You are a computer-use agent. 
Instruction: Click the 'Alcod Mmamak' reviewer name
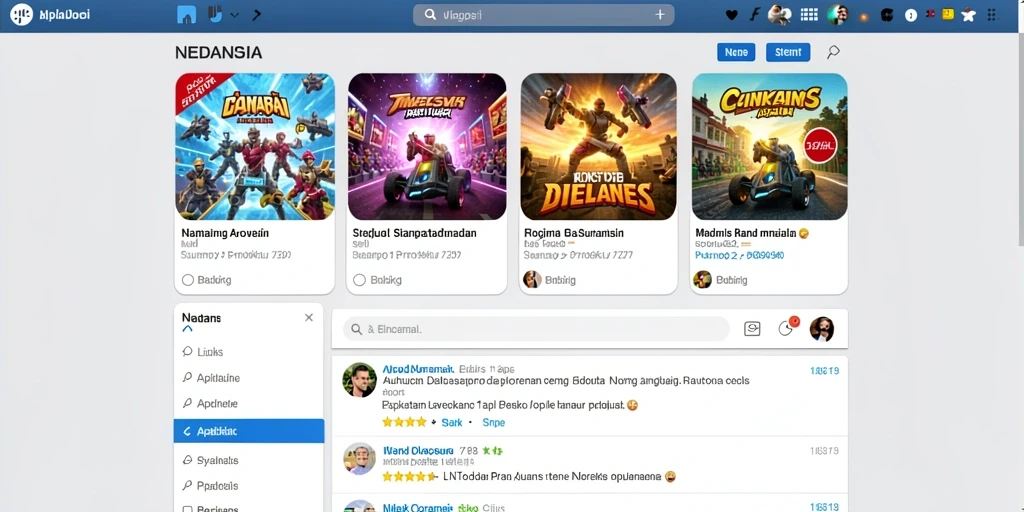click(417, 368)
